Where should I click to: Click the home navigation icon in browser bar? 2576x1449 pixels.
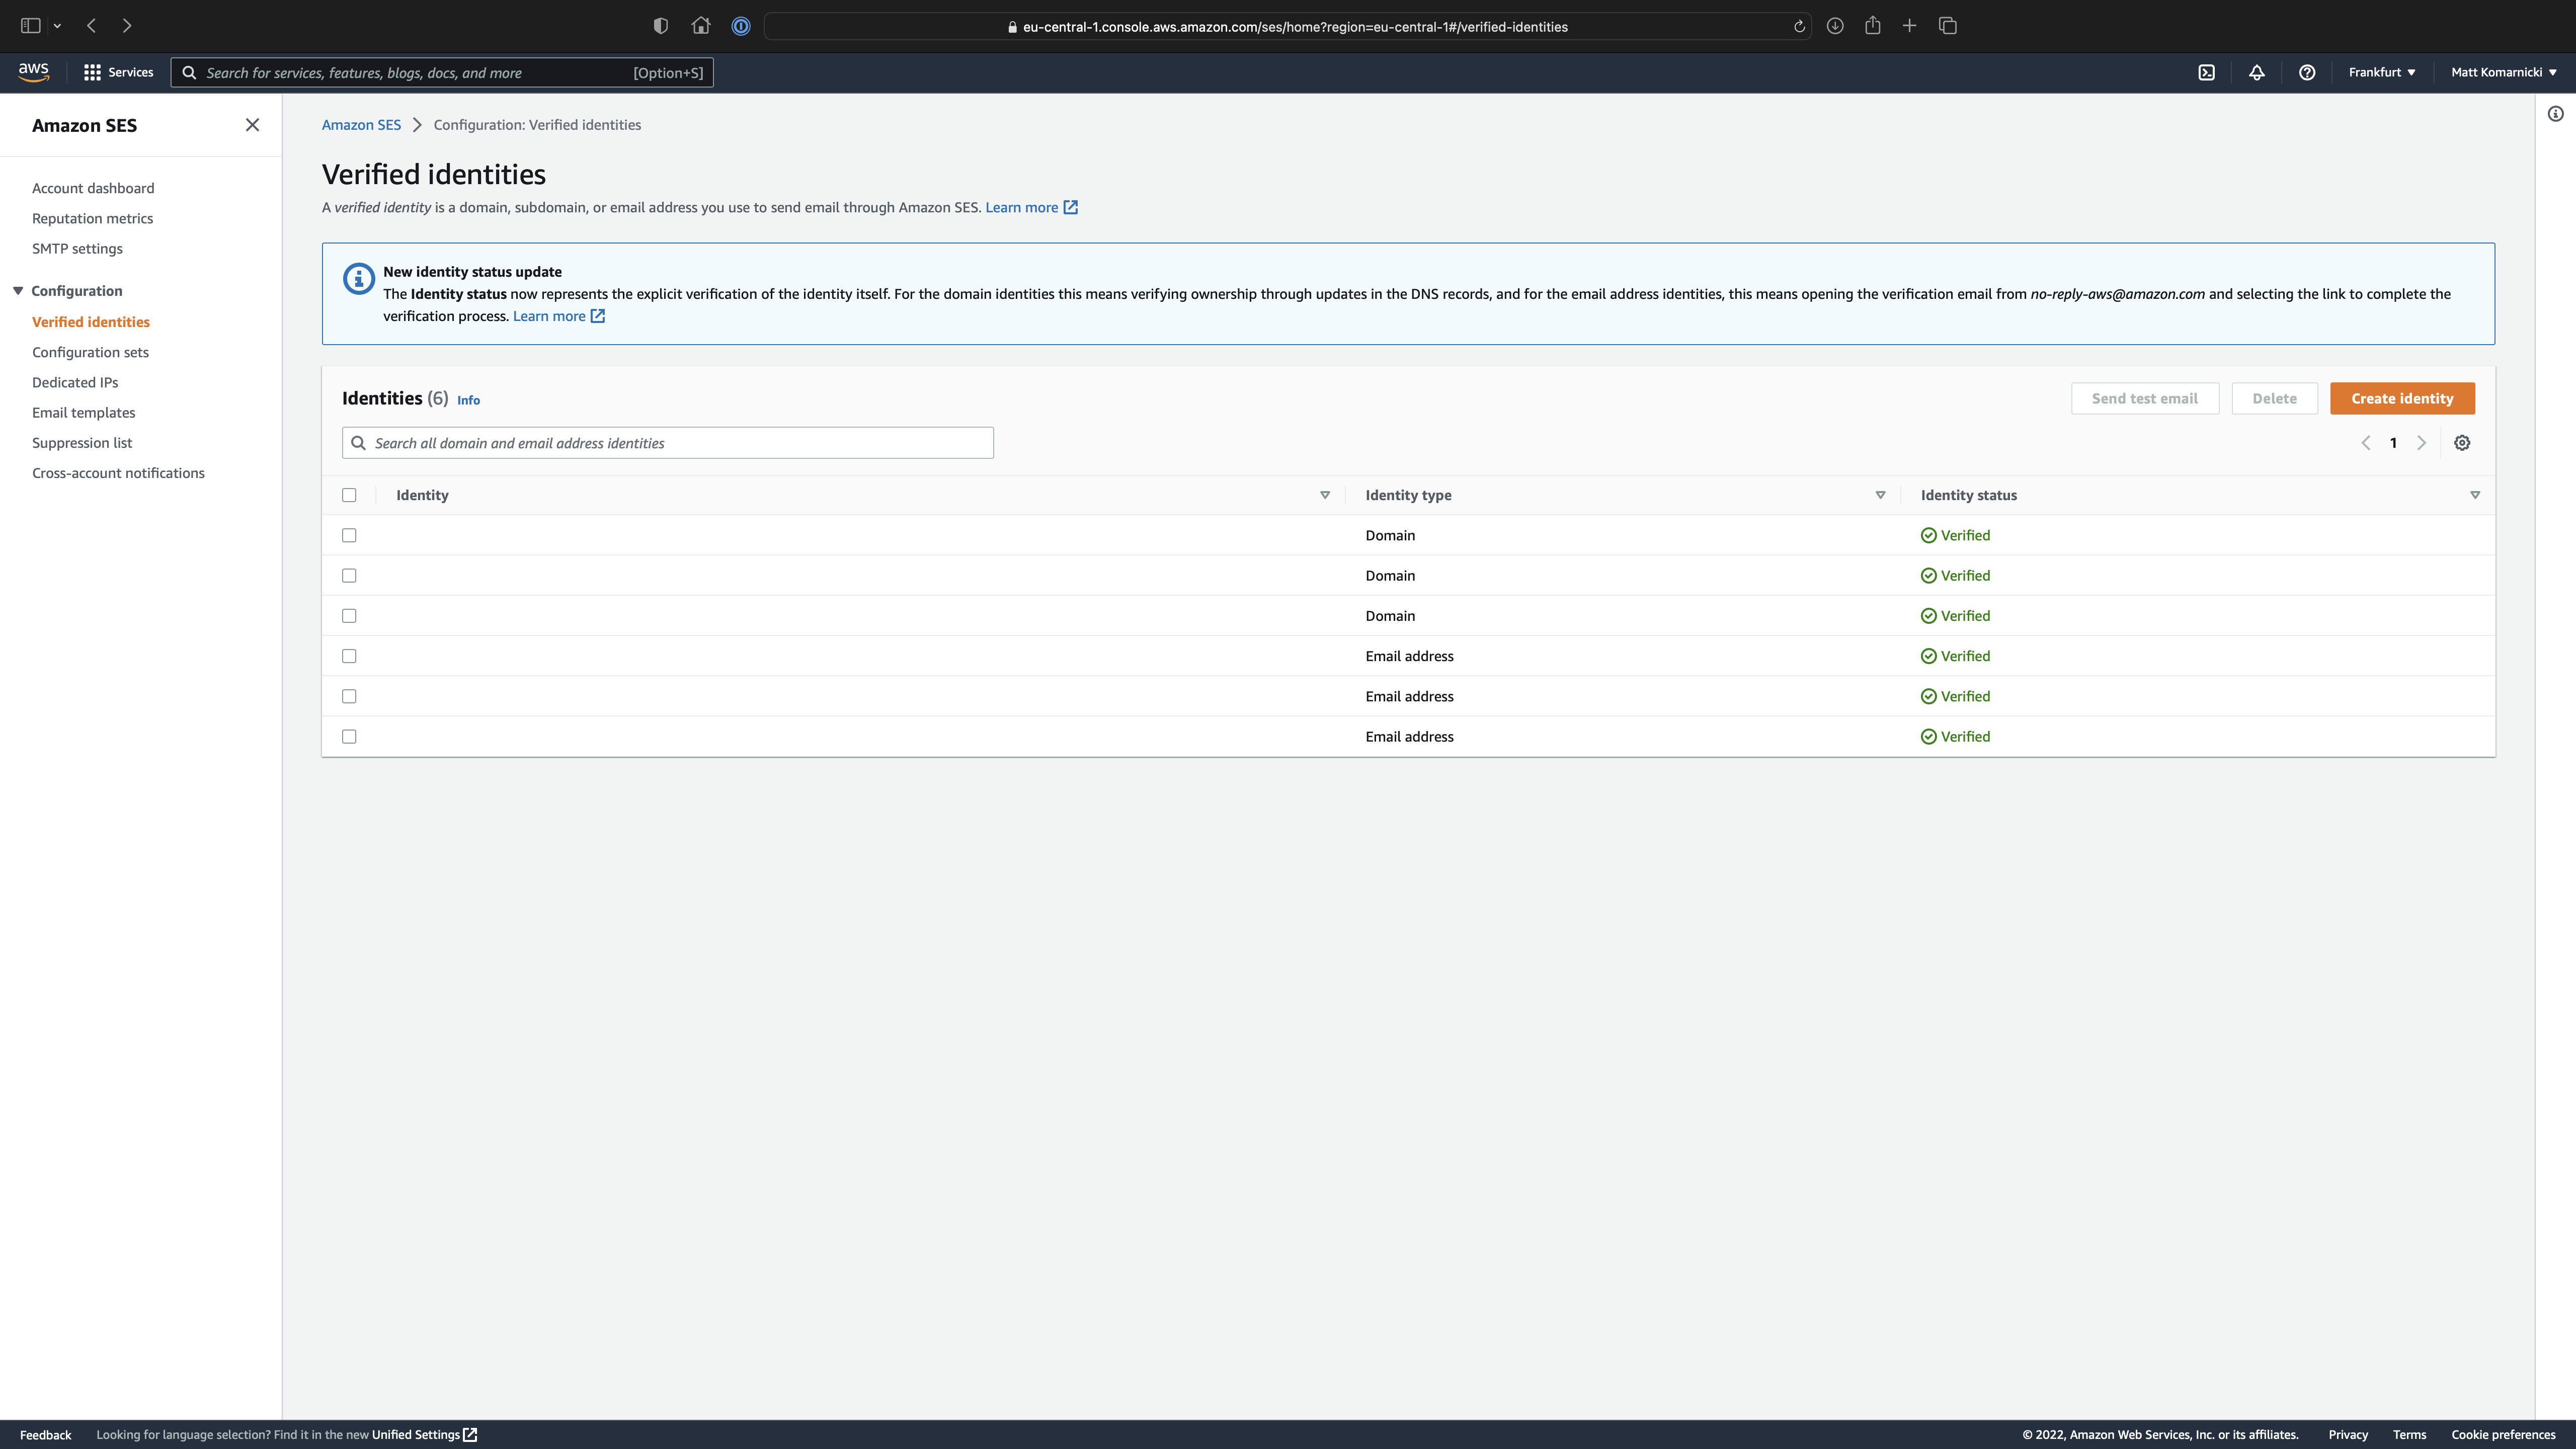[701, 25]
